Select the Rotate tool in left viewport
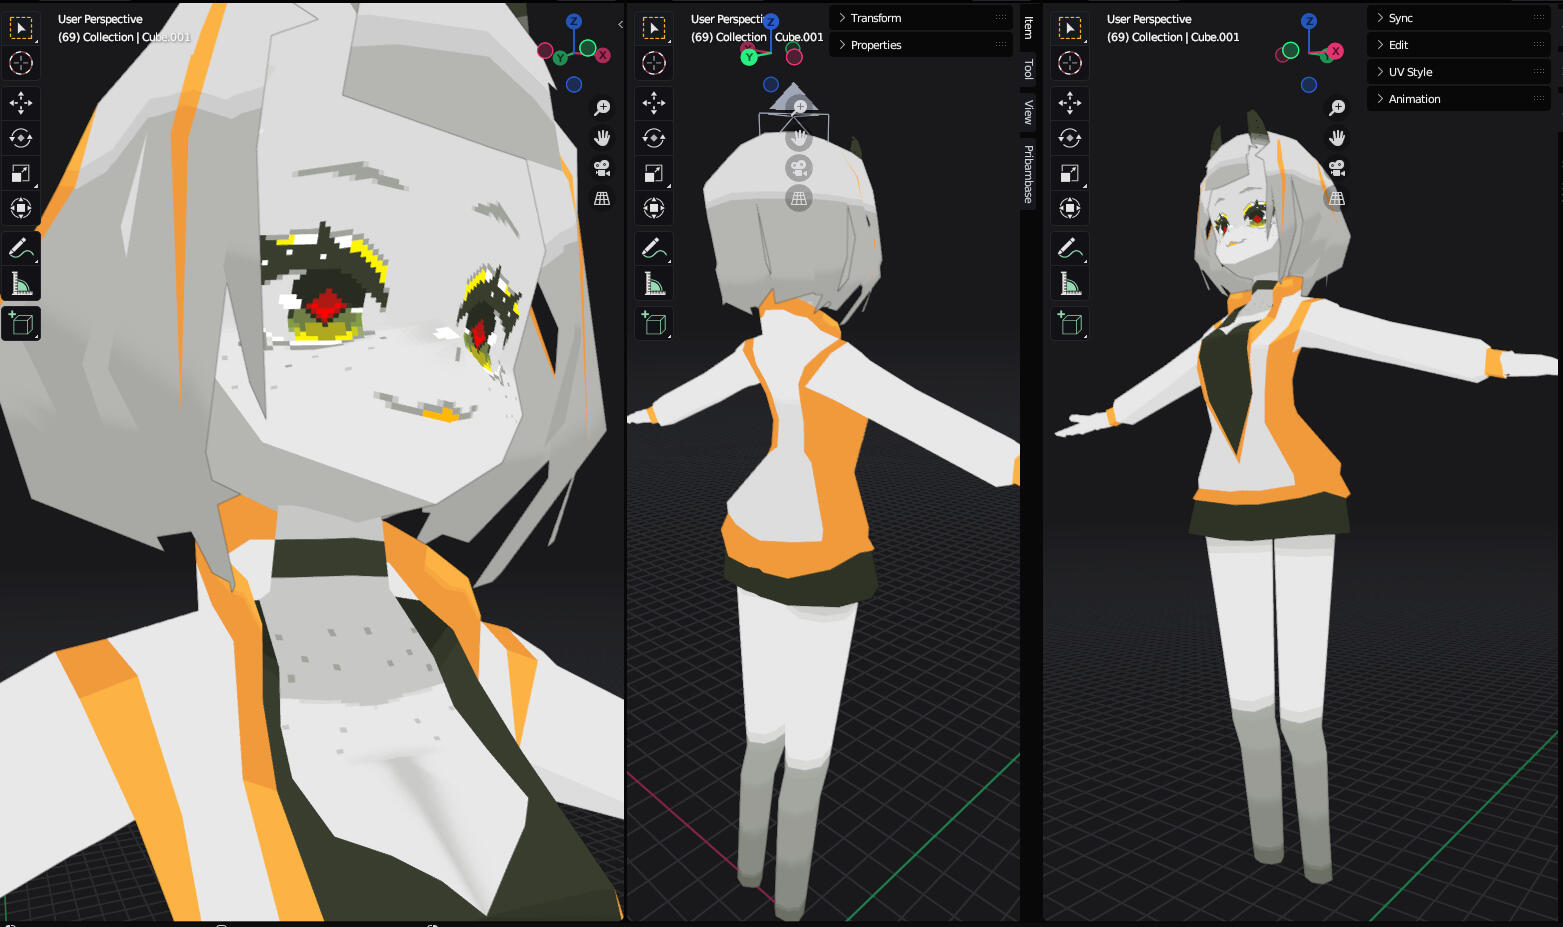Screen dimensions: 1563x927 [20, 138]
